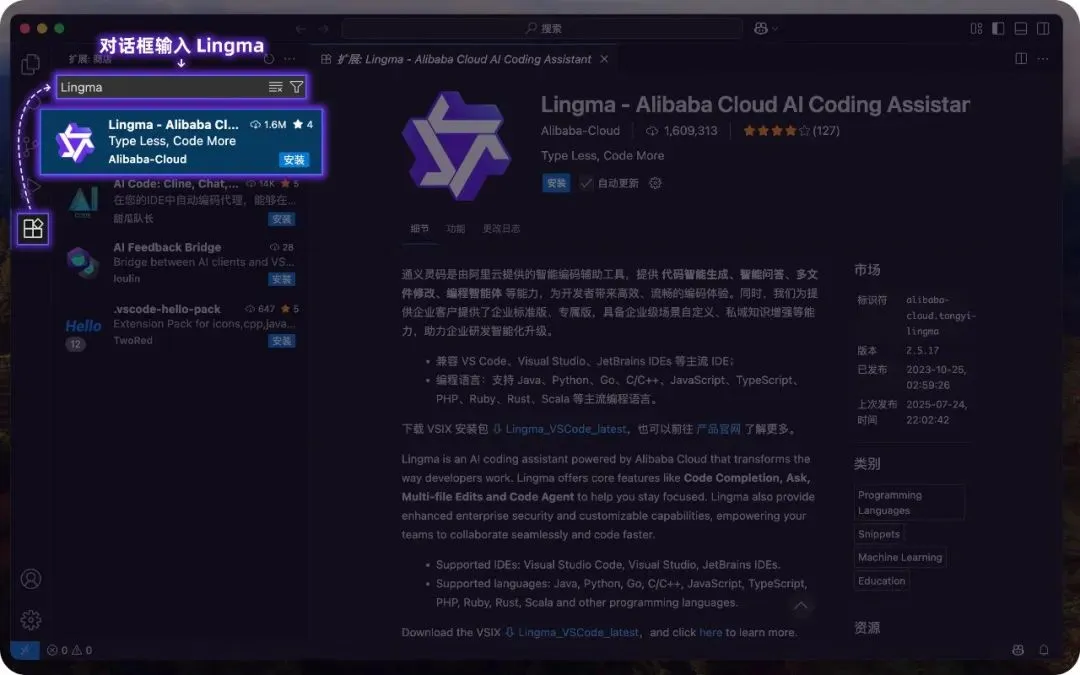
Task: Split the editor to the right
Action: 1021,59
